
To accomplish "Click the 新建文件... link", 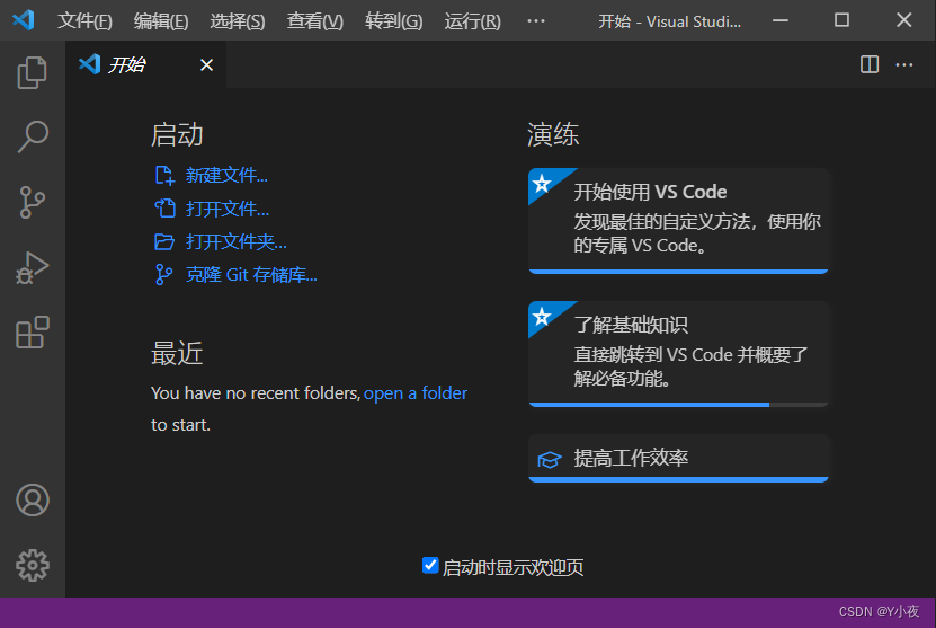I will point(226,176).
